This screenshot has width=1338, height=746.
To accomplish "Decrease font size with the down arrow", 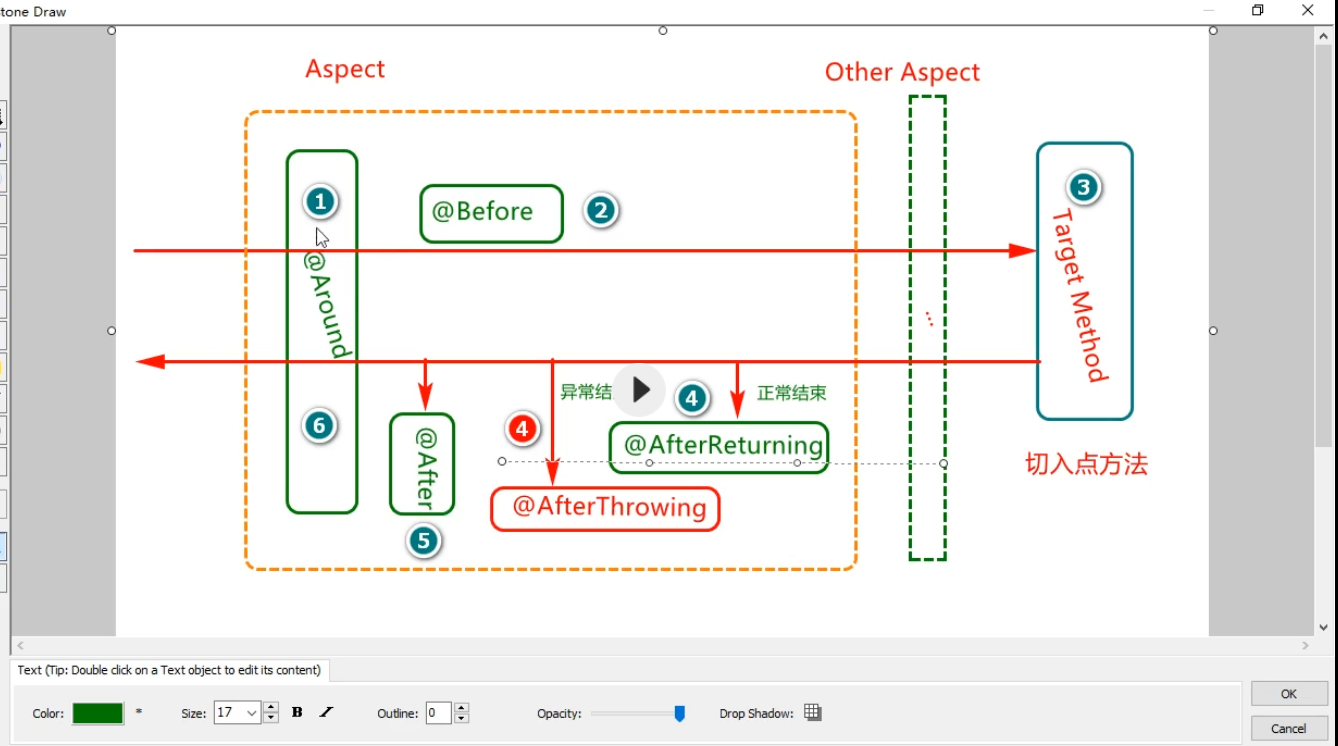I will (271, 719).
